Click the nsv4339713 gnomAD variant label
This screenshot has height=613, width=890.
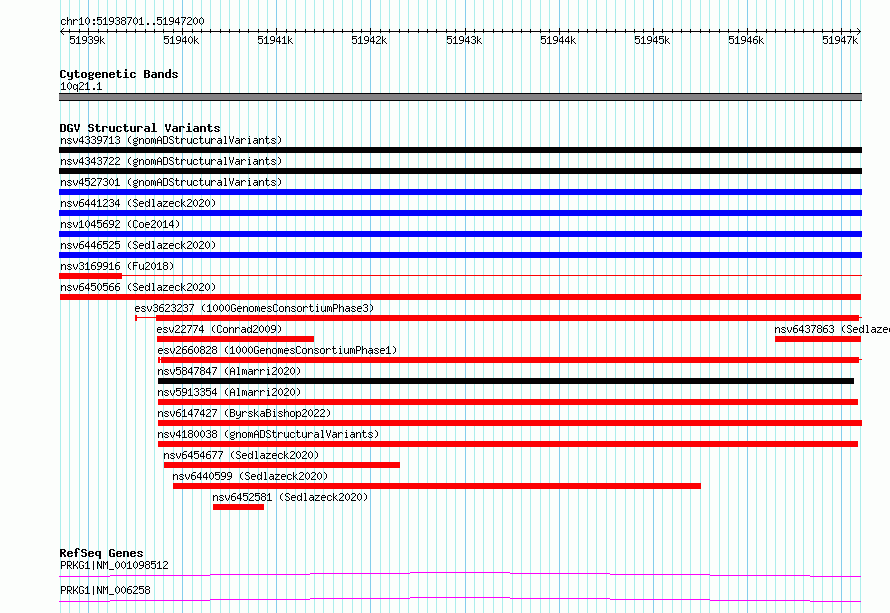point(171,140)
